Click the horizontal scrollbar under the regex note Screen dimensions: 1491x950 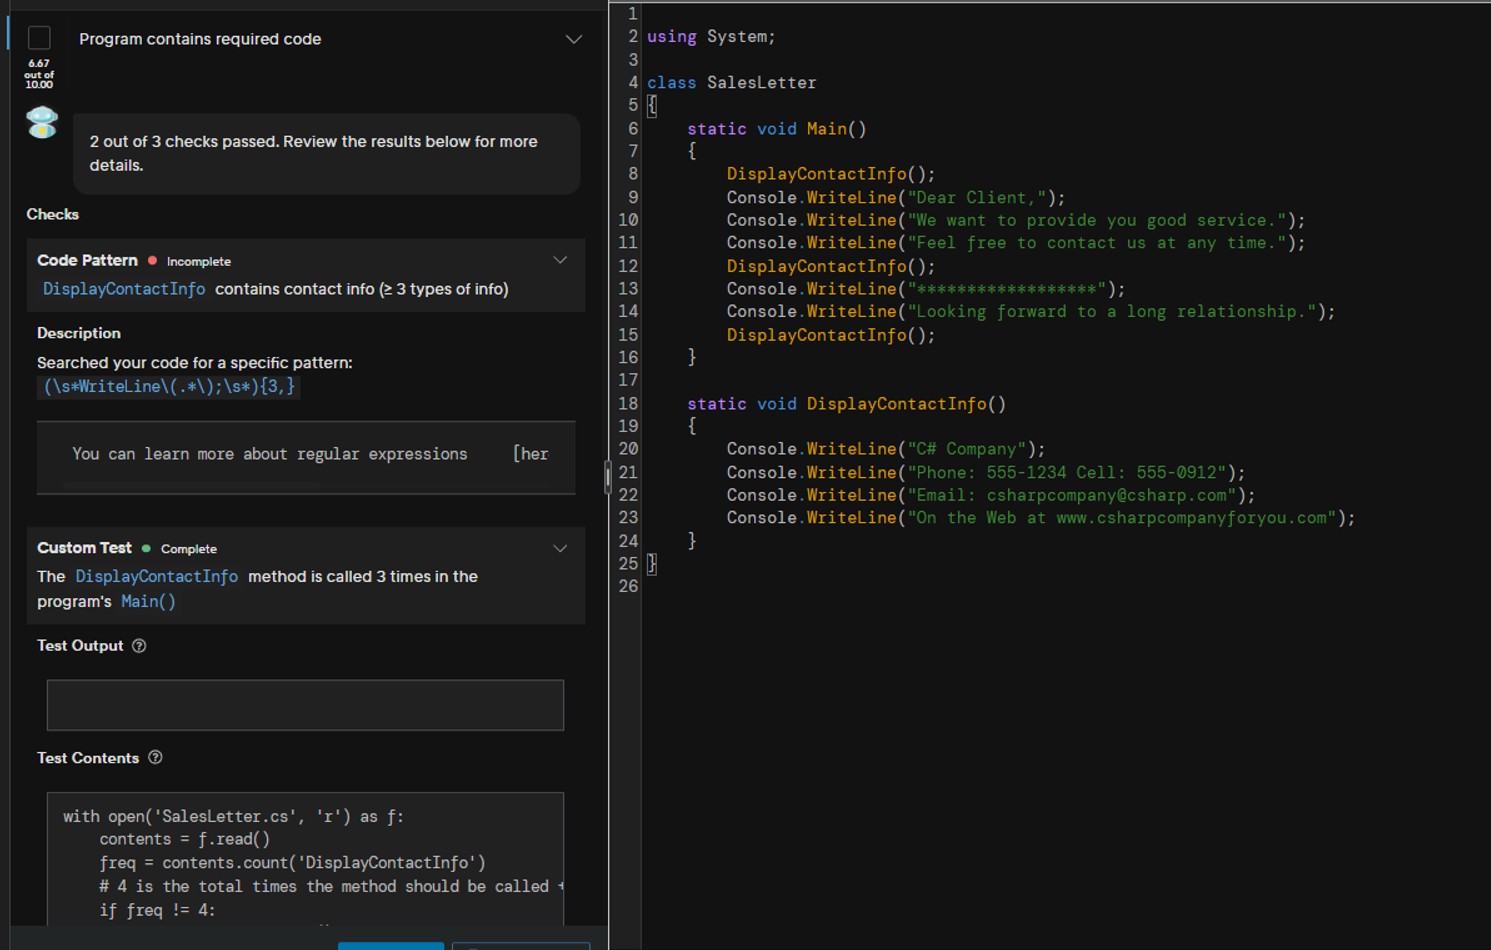tap(192, 486)
